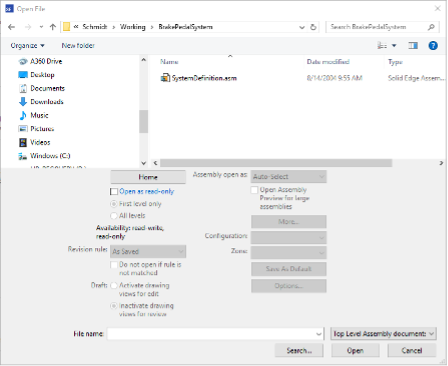
Task: Open the Organize menu
Action: pos(27,46)
